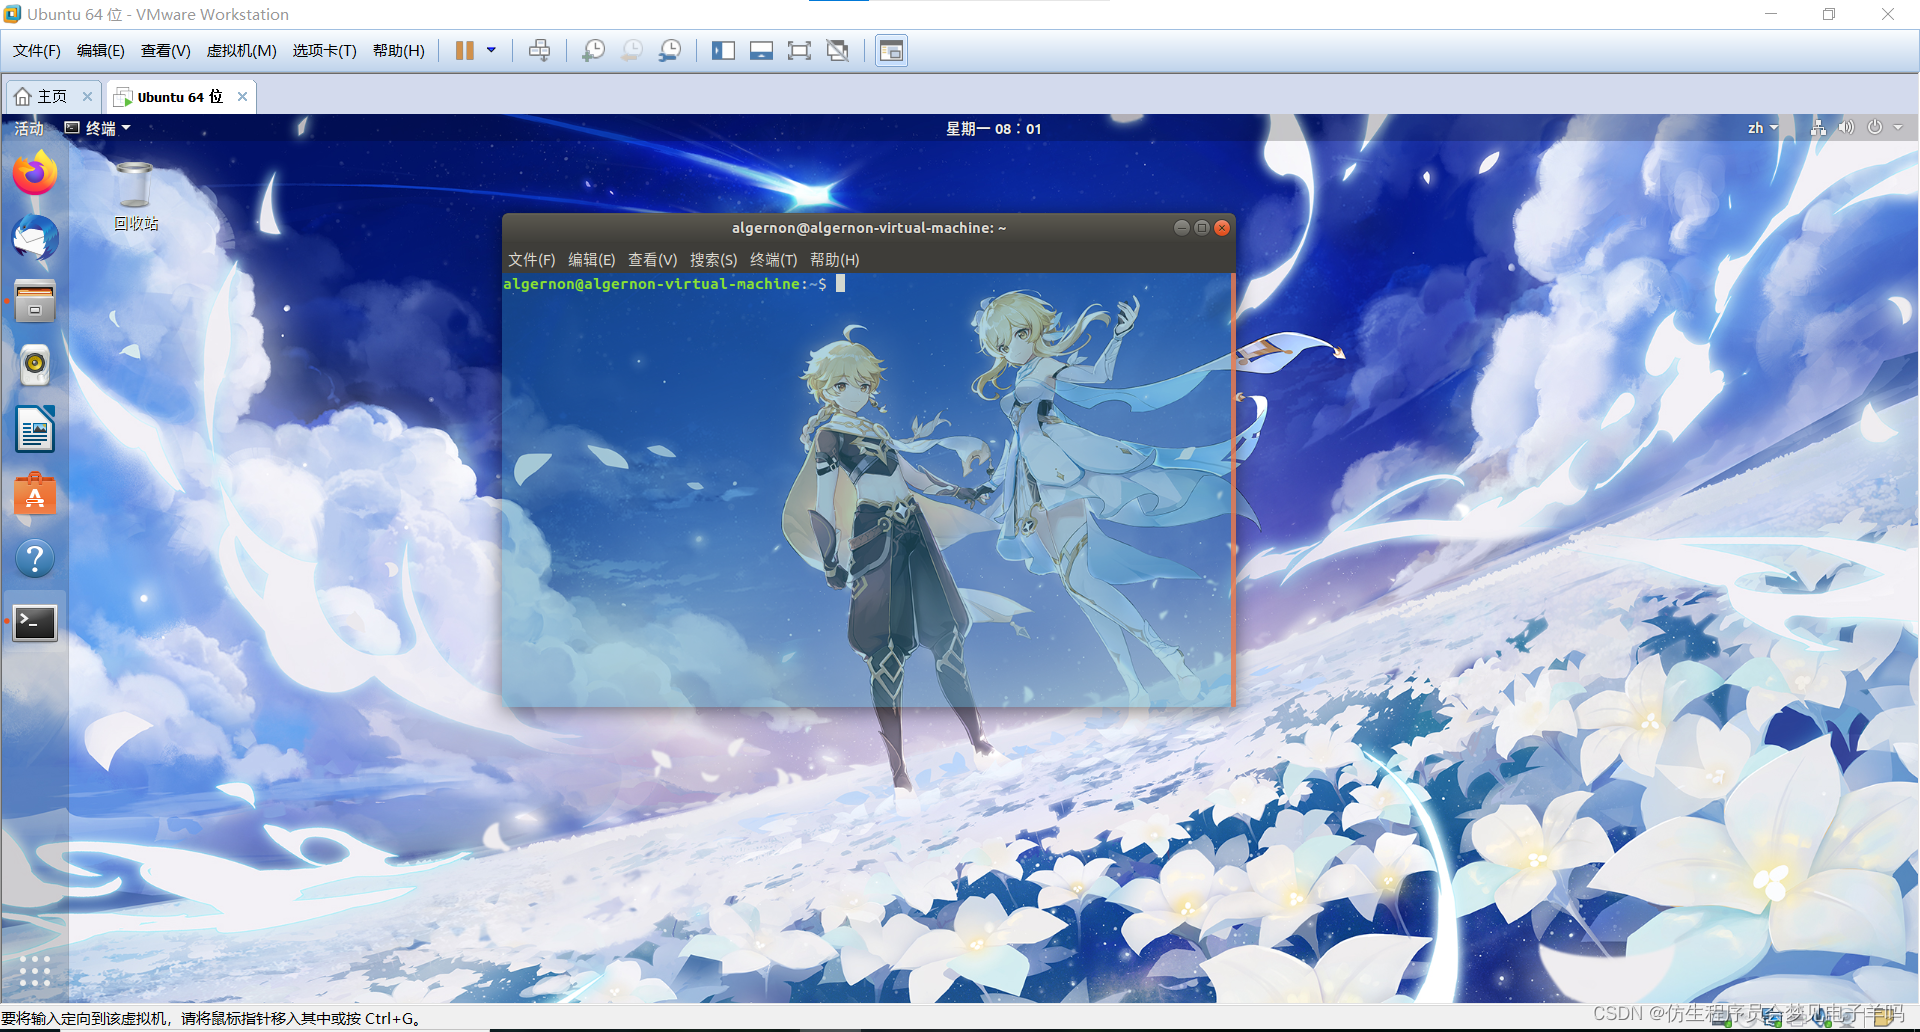The width and height of the screenshot is (1920, 1032).
Task: Open the VMware 查看(V) menu
Action: (x=166, y=51)
